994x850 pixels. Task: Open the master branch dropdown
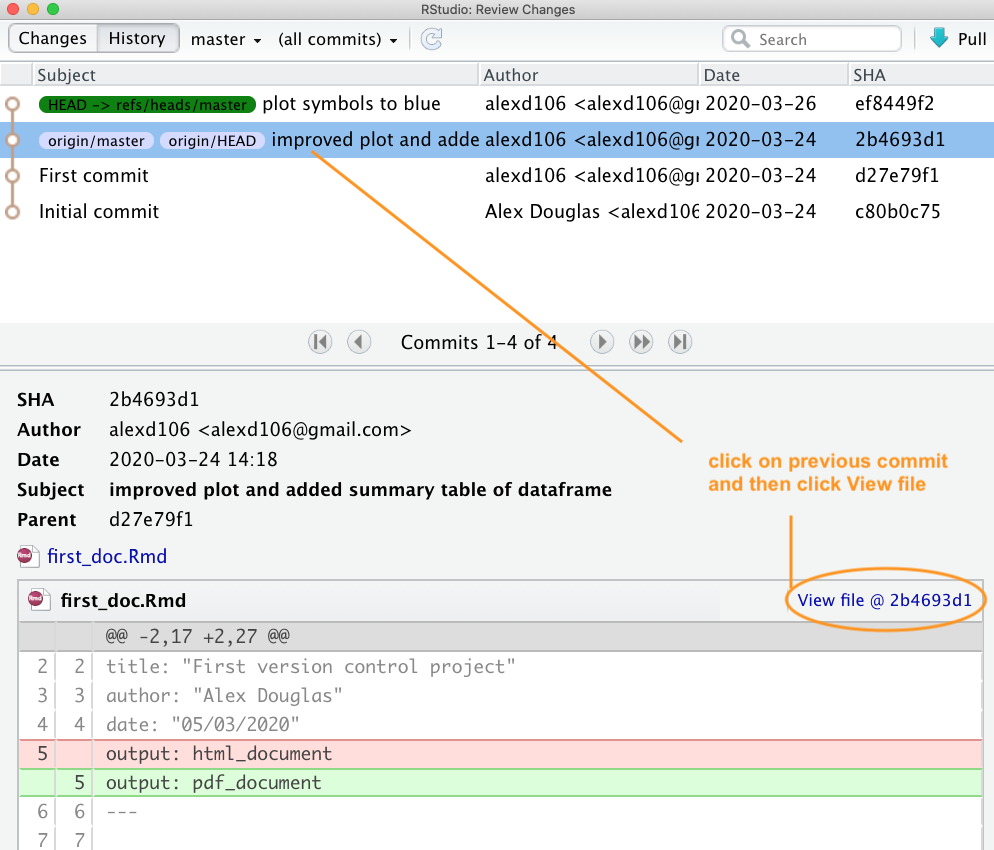click(226, 40)
